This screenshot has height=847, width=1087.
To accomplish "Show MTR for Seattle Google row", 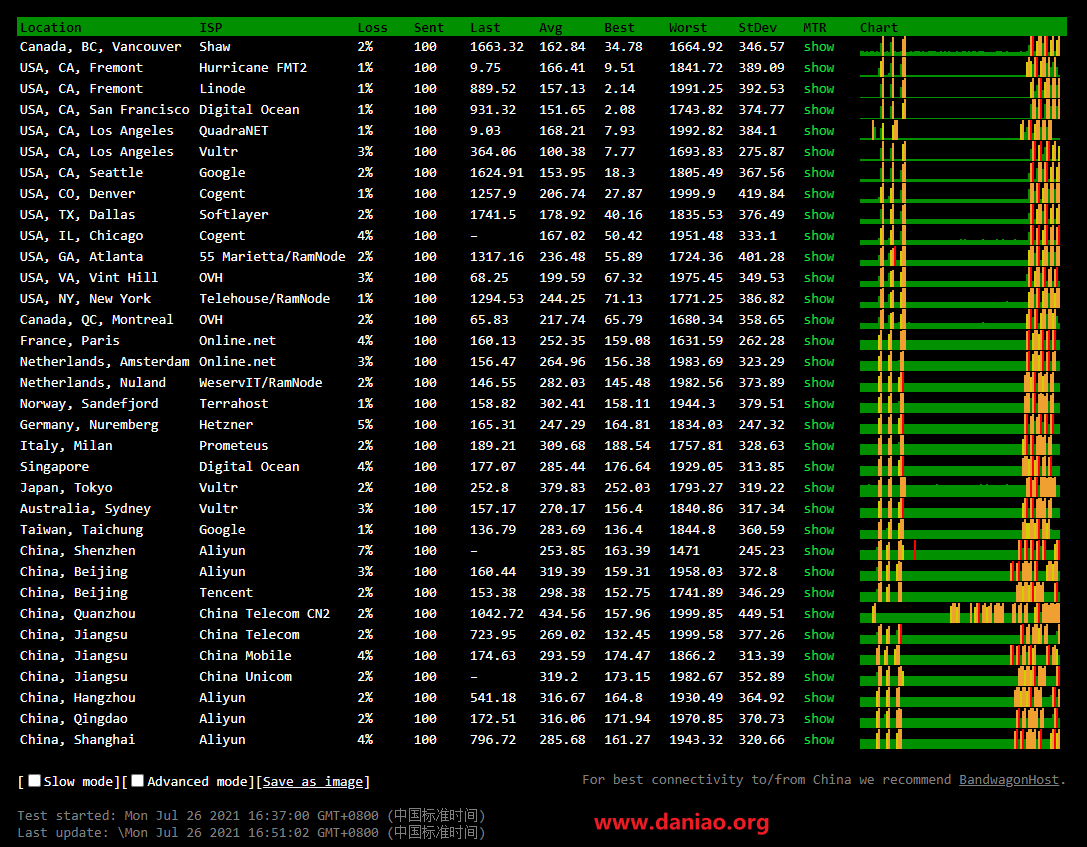I will (818, 172).
